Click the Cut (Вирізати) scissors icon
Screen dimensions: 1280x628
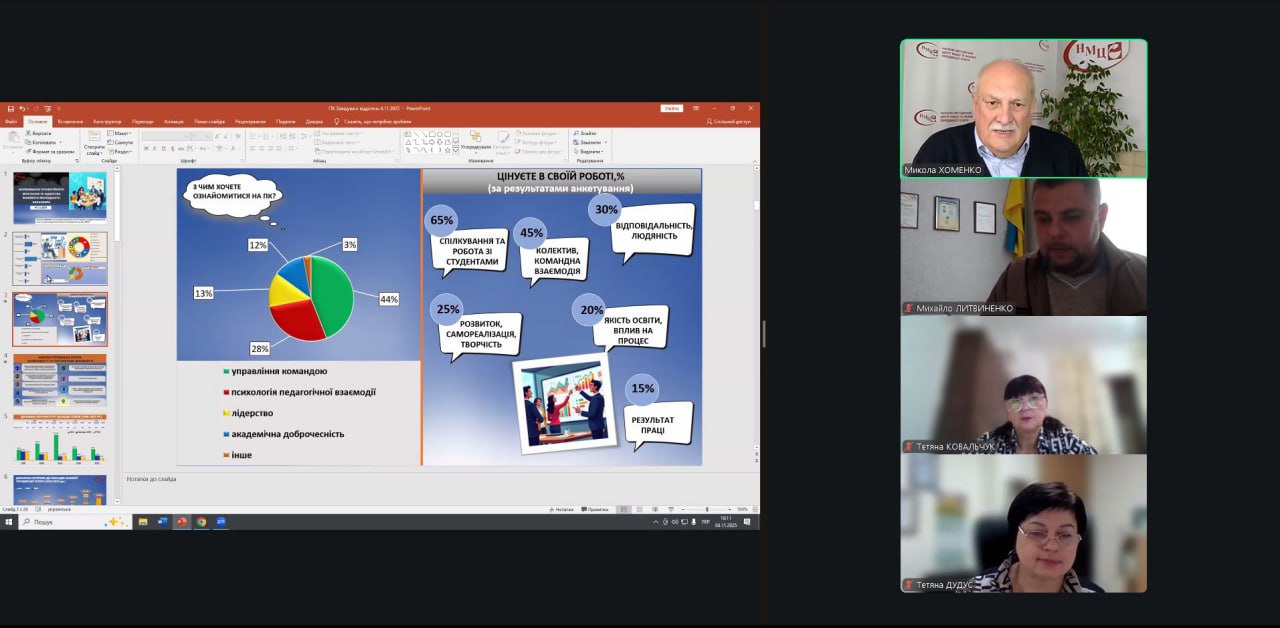coord(29,133)
